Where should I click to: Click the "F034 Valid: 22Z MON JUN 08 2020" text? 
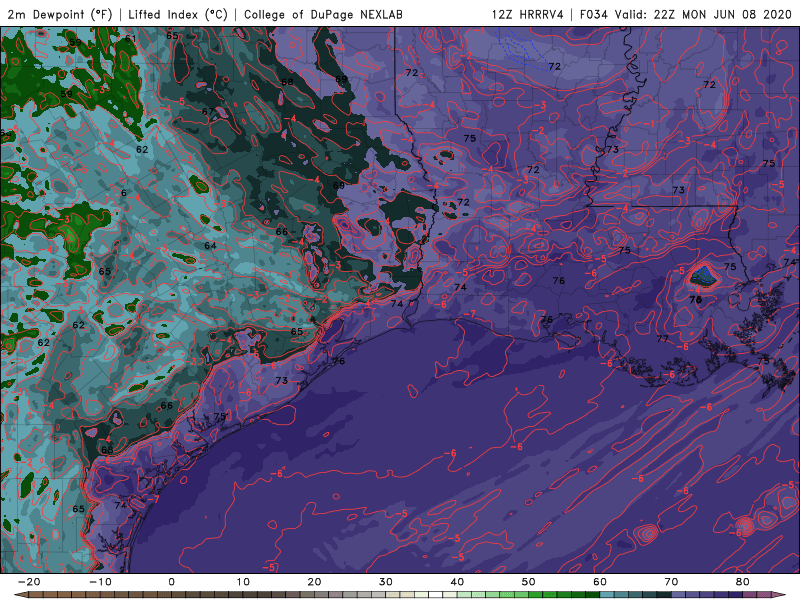point(686,14)
